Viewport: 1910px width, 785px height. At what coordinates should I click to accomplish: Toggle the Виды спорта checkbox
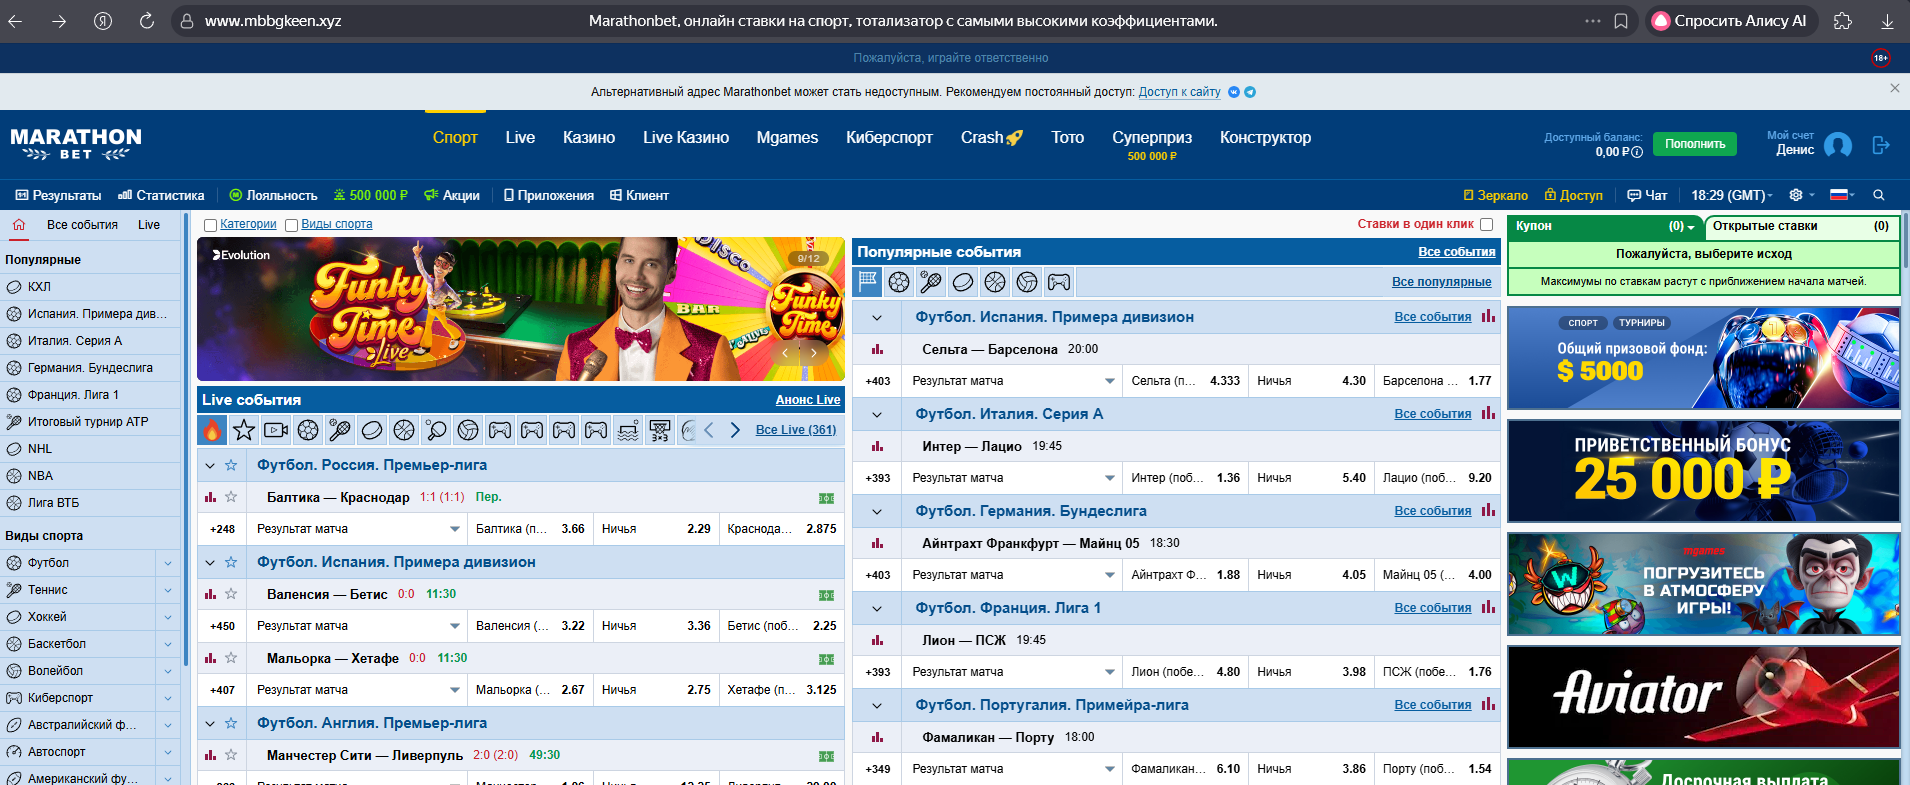[x=292, y=225]
